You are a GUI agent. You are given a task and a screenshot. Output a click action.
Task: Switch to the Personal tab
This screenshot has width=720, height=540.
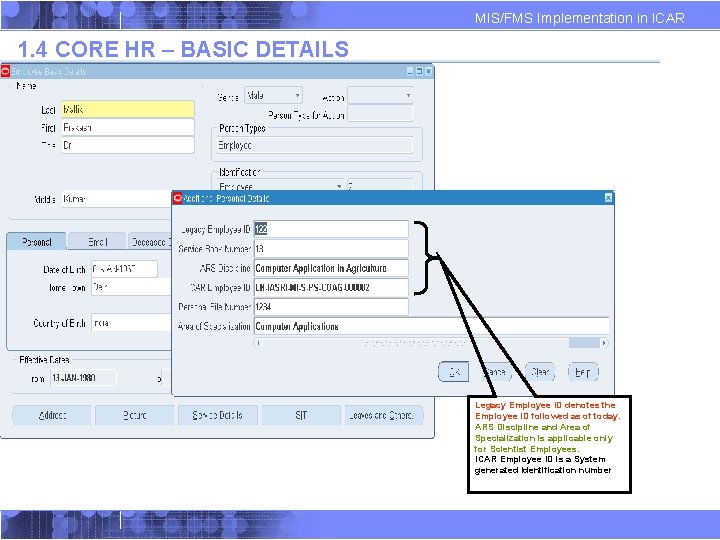[x=37, y=242]
